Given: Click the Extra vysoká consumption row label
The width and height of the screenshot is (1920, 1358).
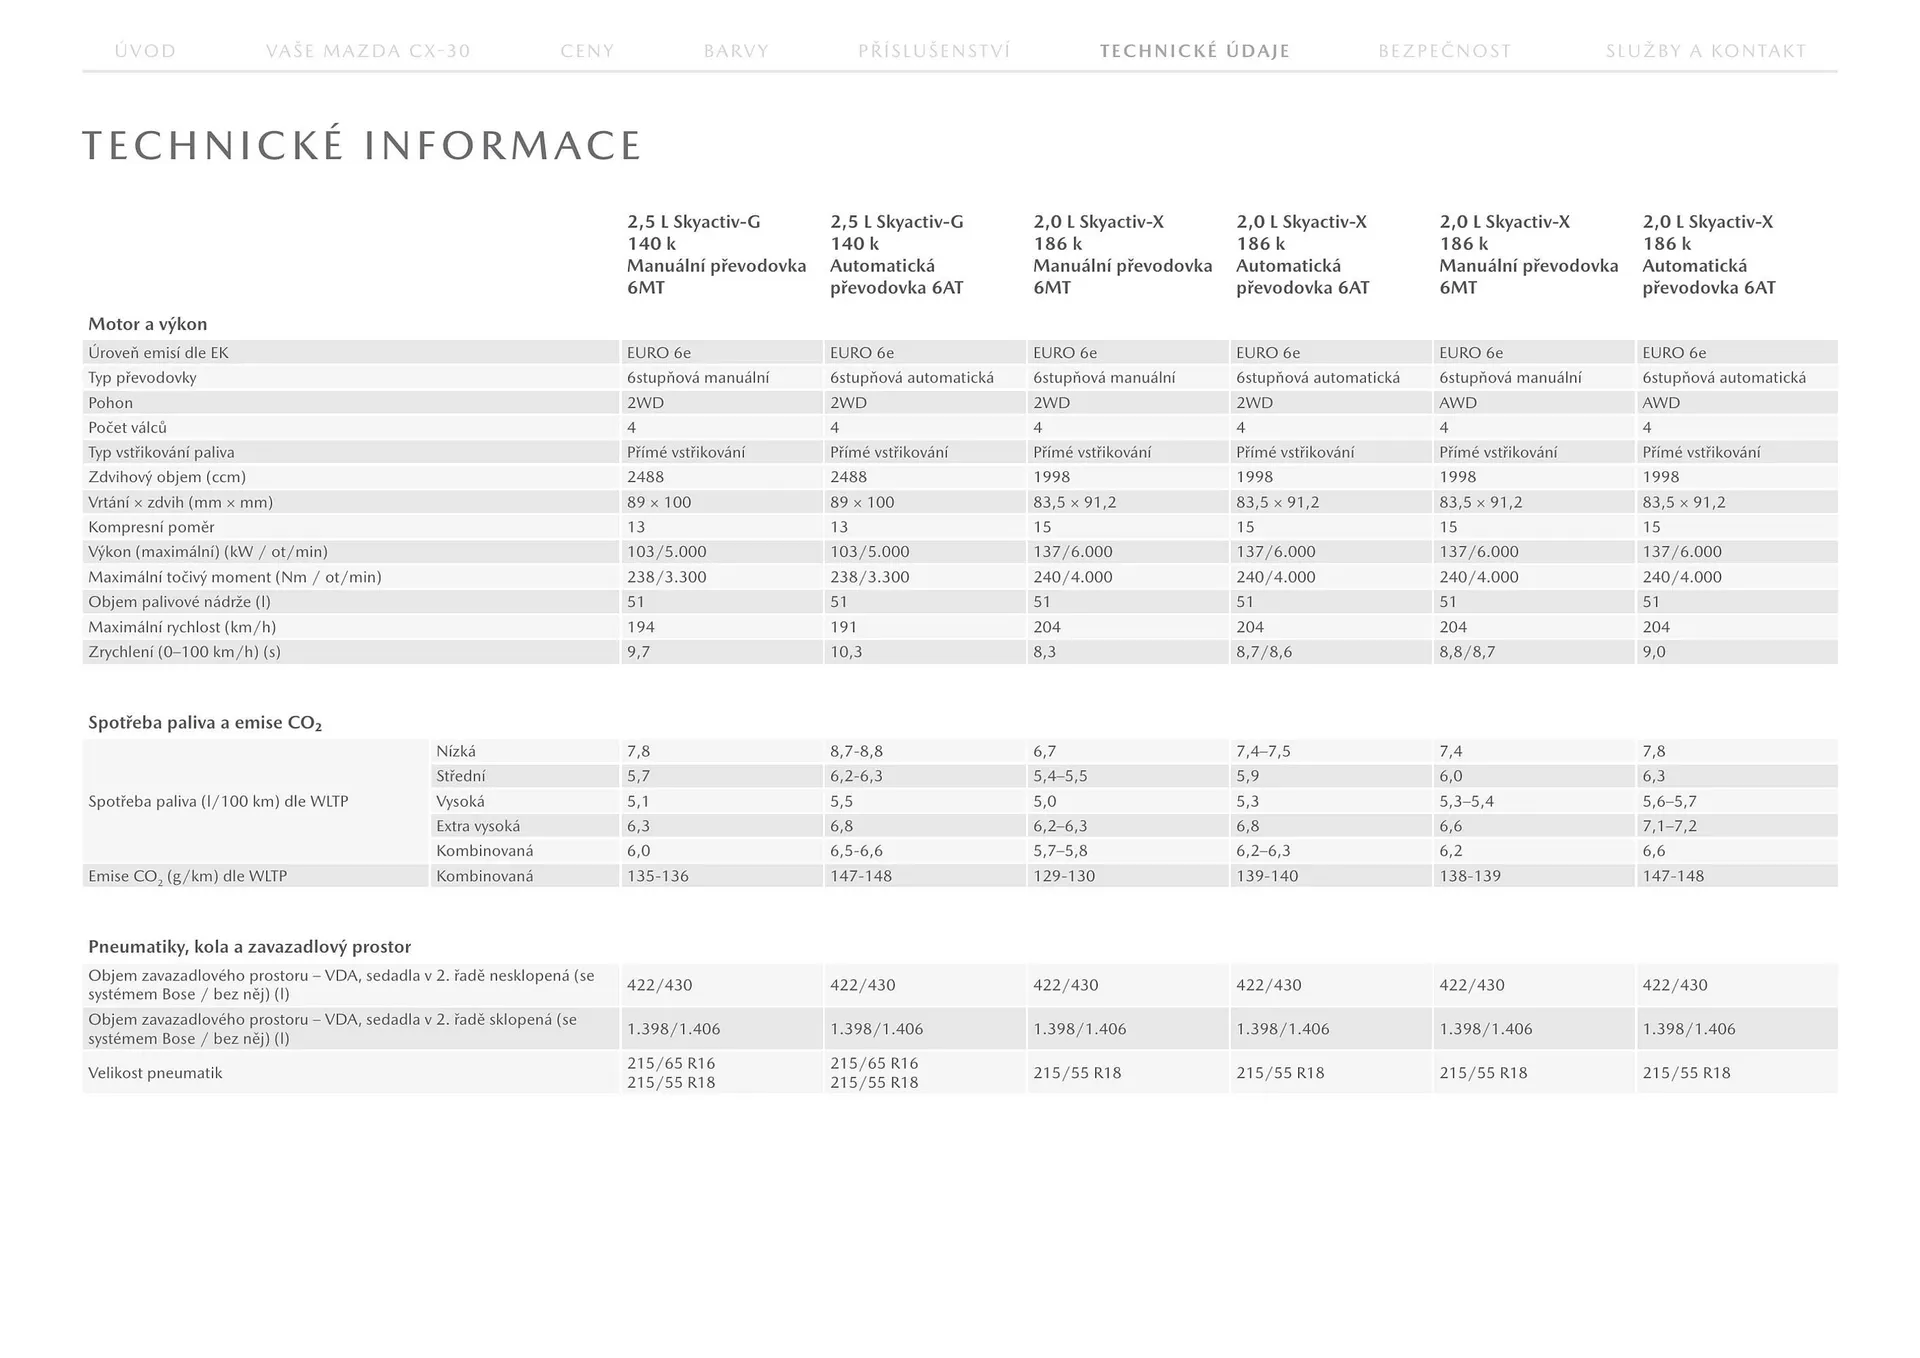Looking at the screenshot, I should 478,826.
